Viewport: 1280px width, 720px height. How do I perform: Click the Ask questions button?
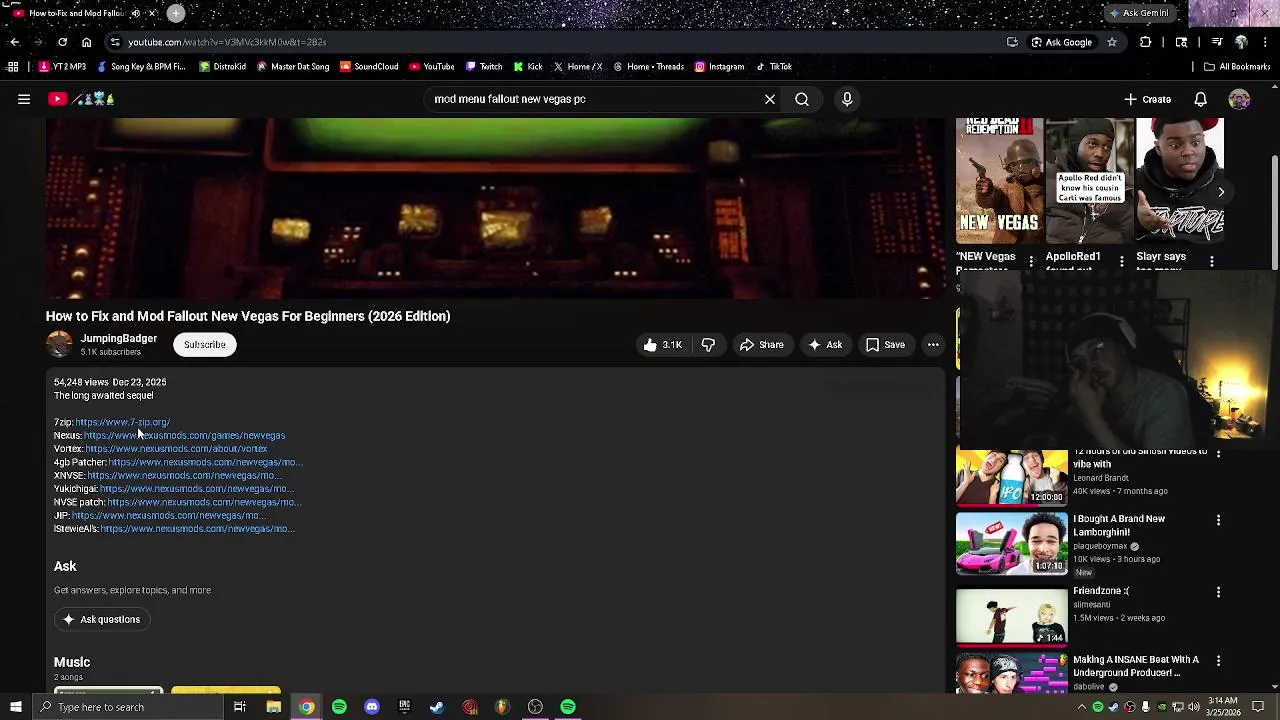tap(101, 620)
